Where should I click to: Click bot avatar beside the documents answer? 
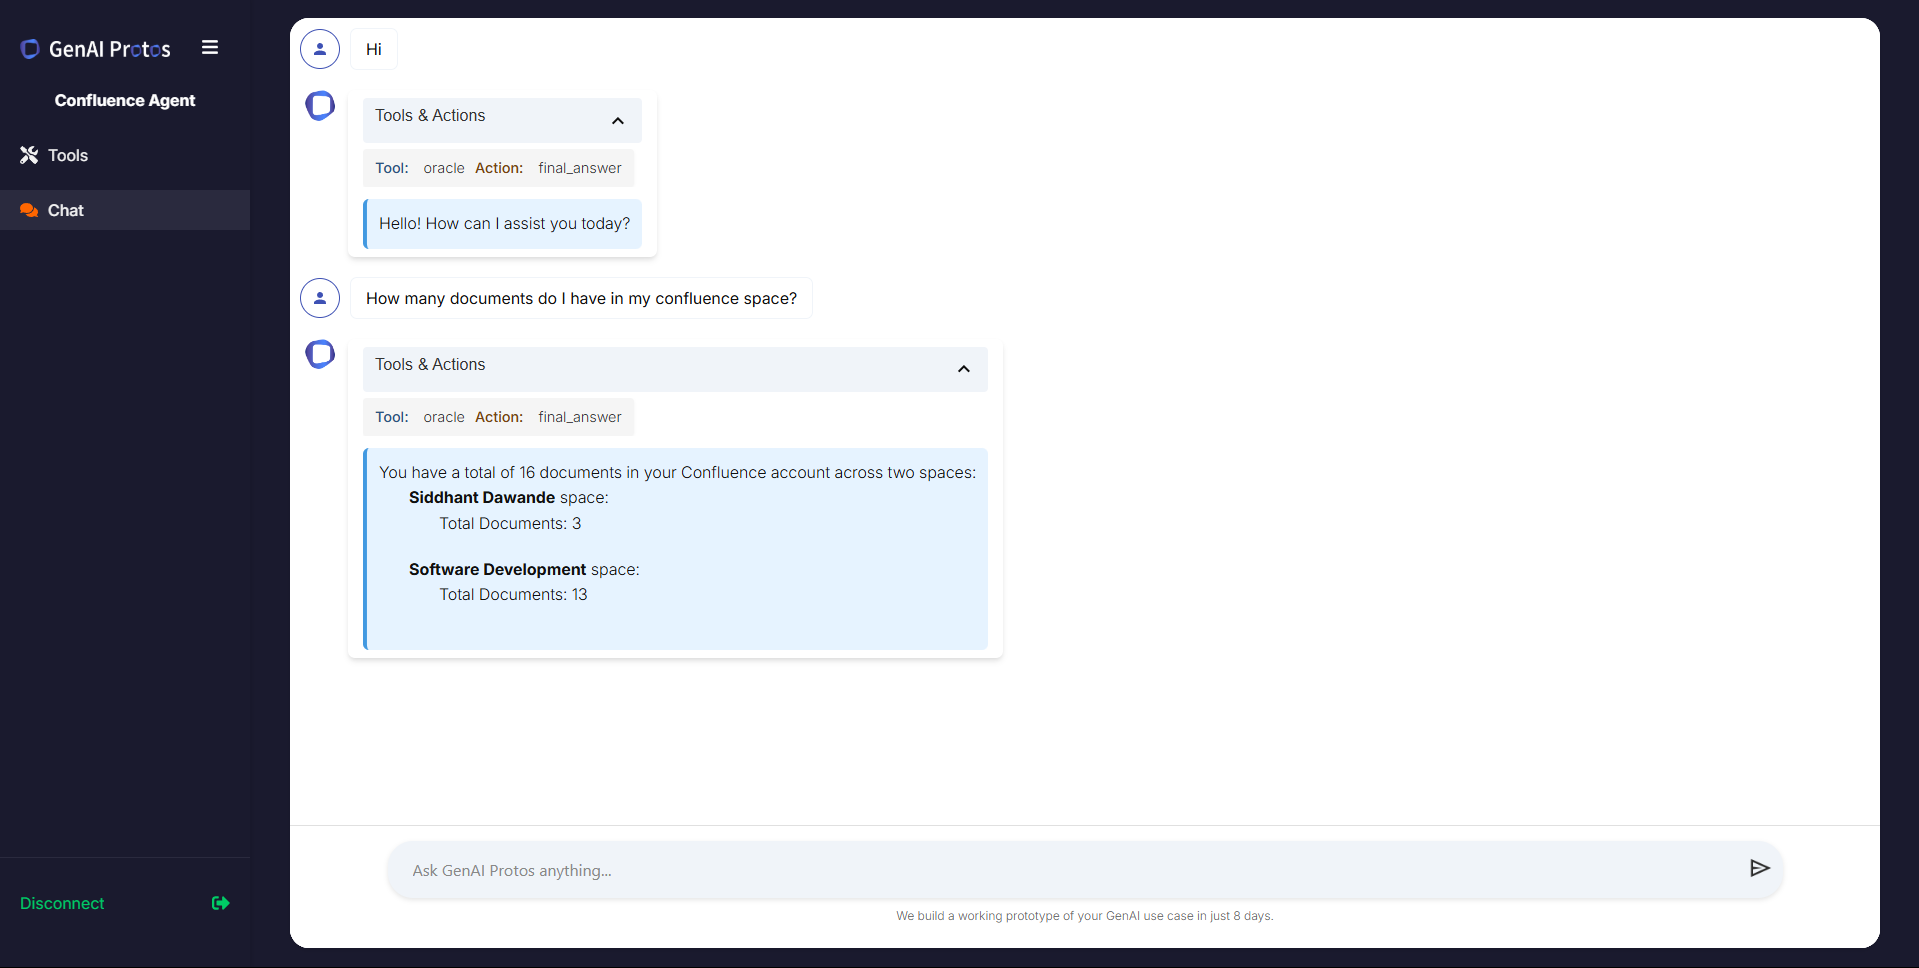pos(320,354)
